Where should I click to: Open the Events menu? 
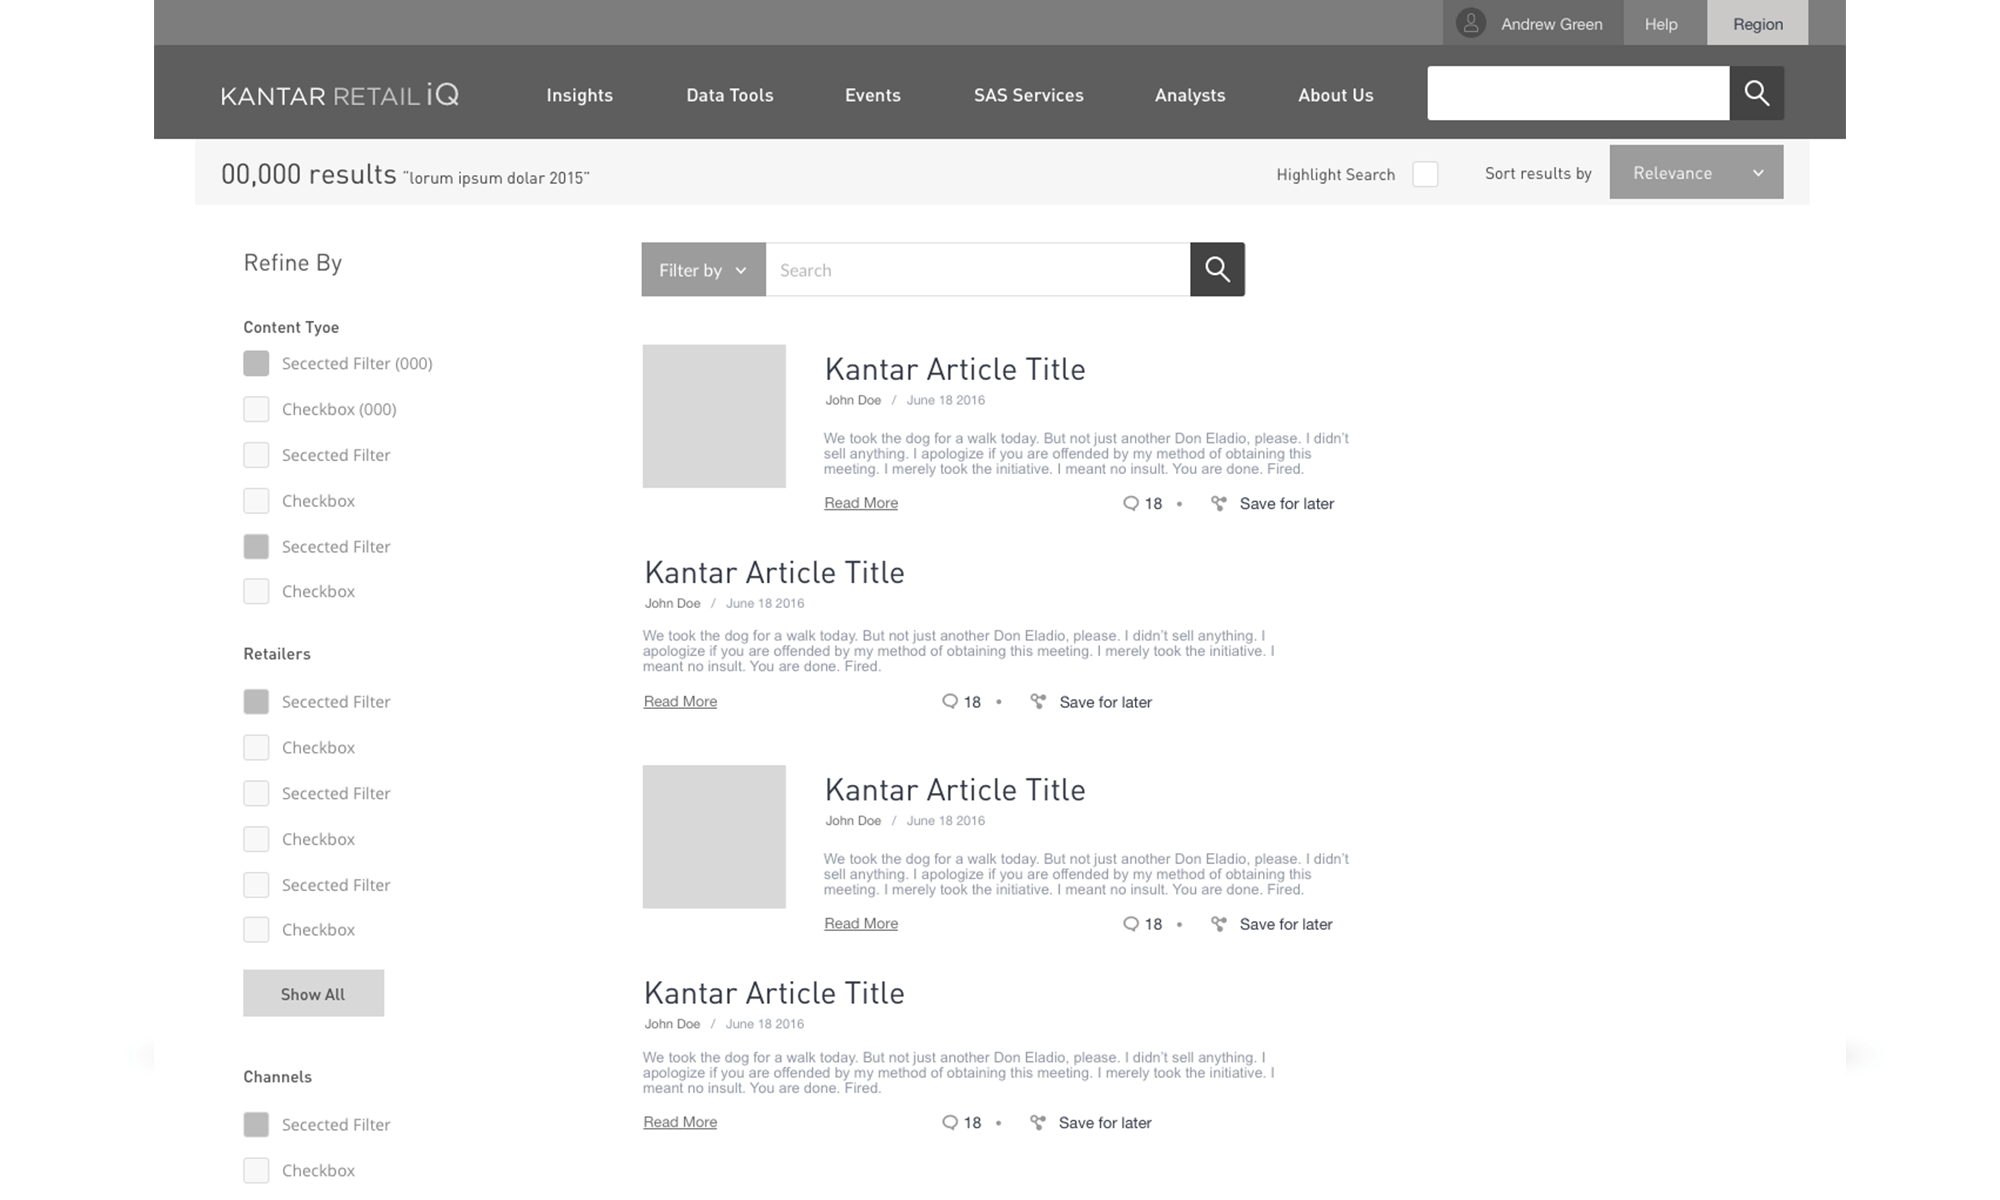873,95
